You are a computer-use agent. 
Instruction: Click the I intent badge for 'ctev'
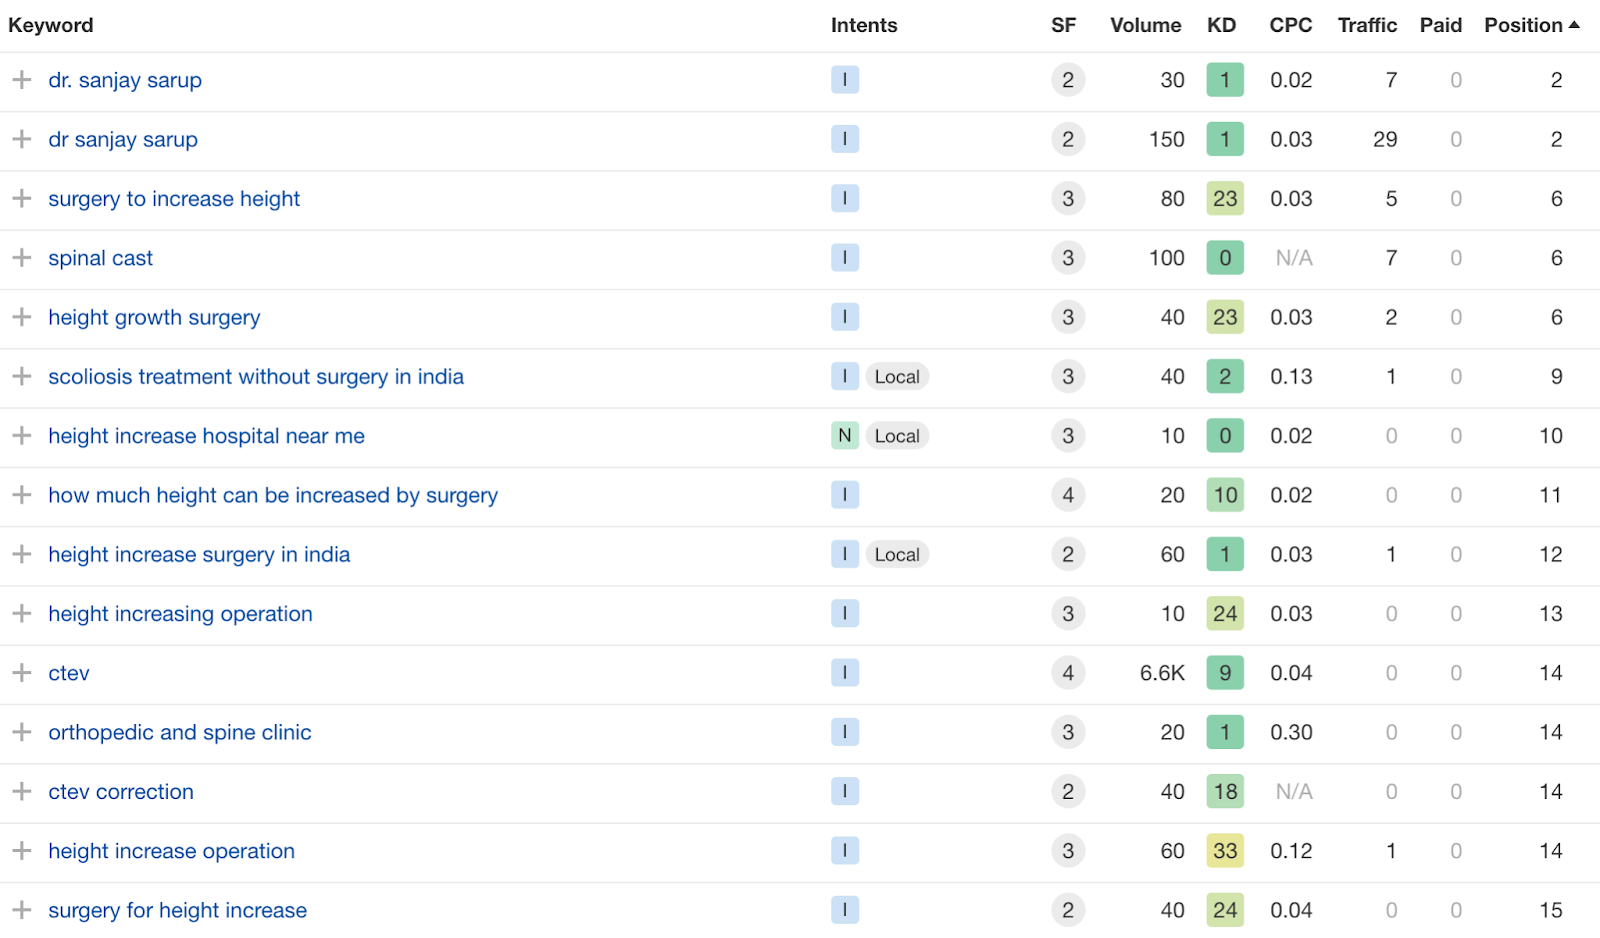click(845, 673)
